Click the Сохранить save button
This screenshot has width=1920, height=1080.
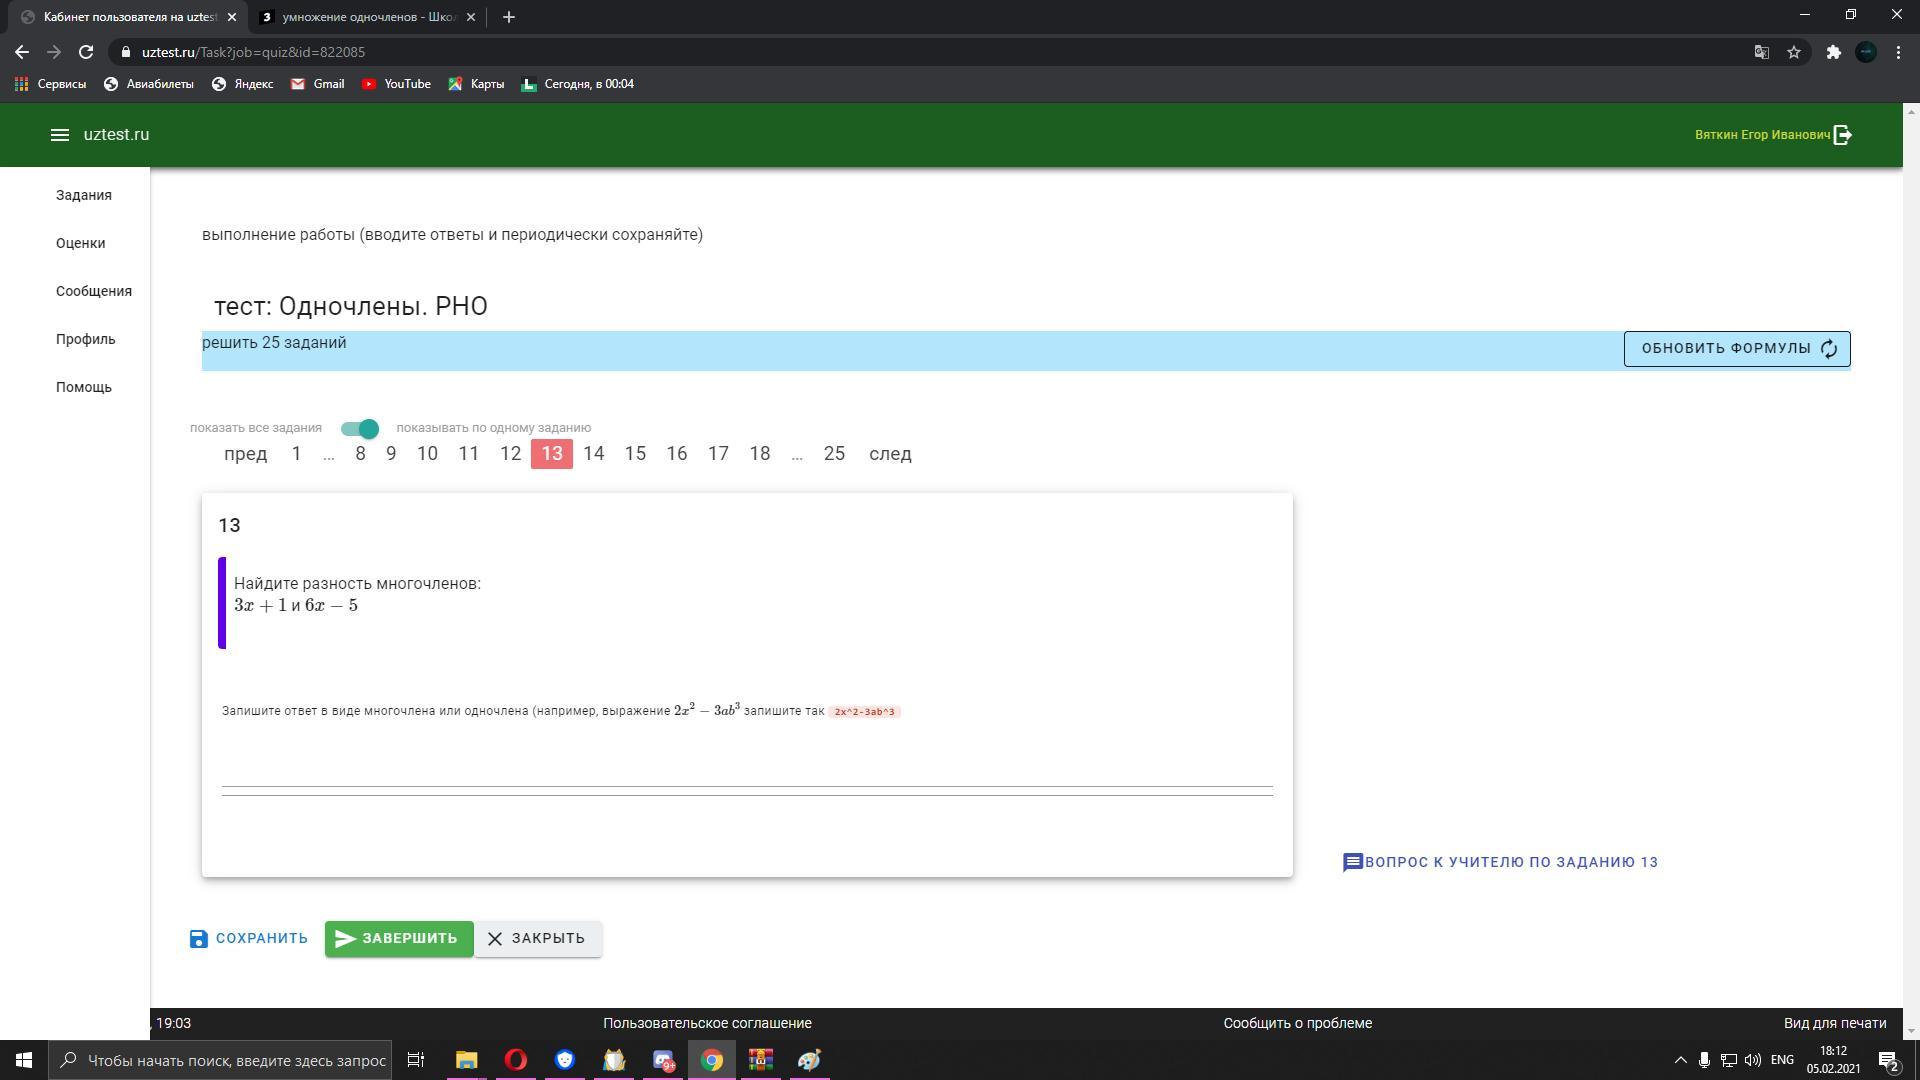[x=248, y=939]
